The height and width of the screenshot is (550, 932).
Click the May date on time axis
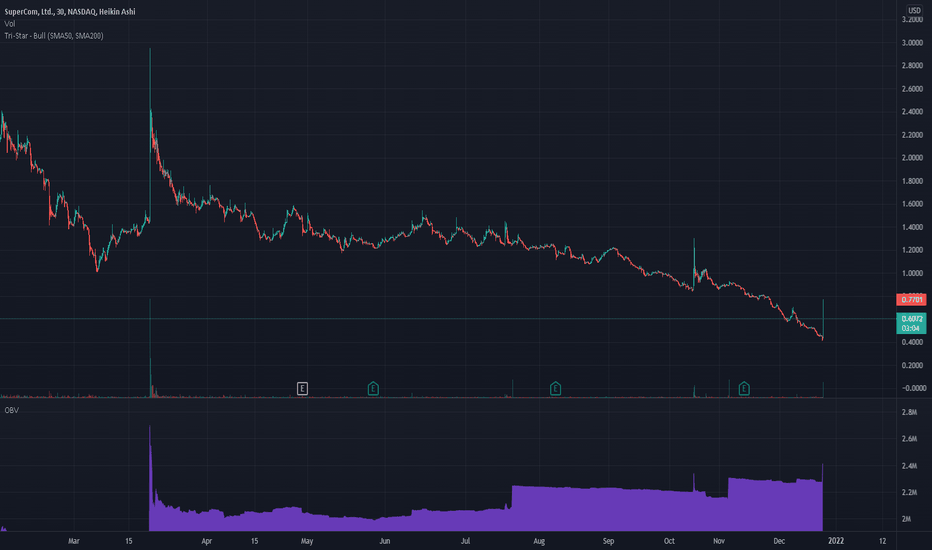pos(307,541)
